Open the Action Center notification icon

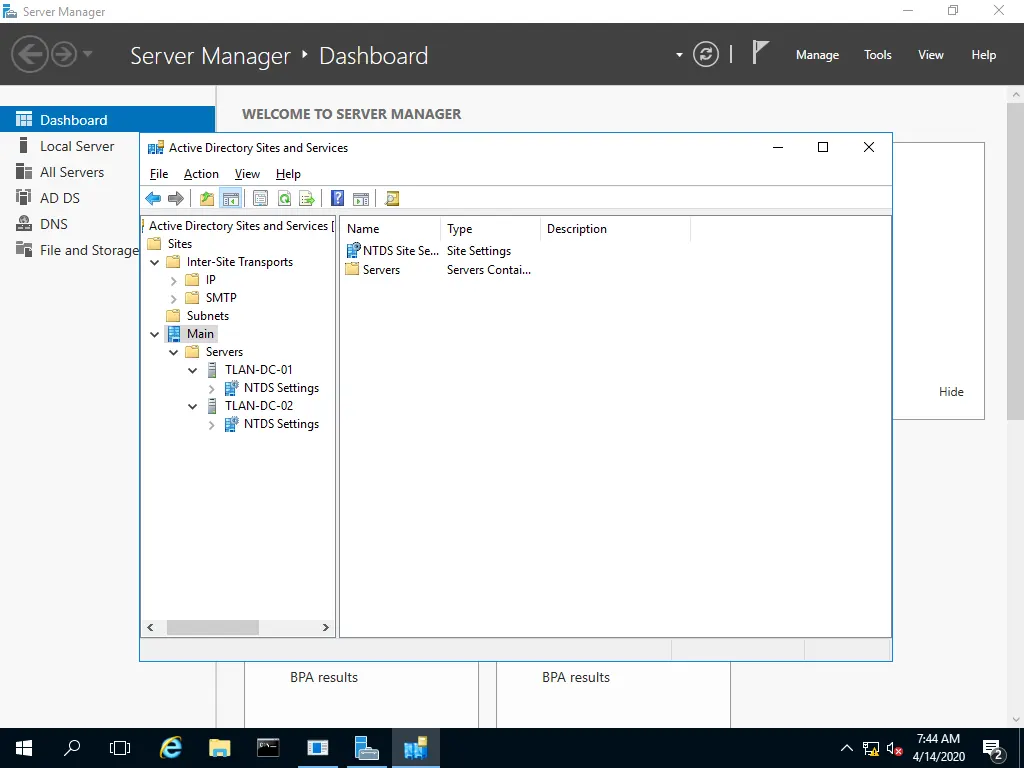993,749
